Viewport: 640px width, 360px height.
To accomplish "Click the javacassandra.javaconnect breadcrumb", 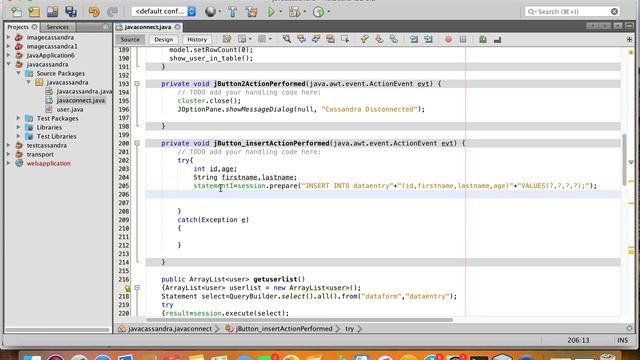I will tap(170, 329).
